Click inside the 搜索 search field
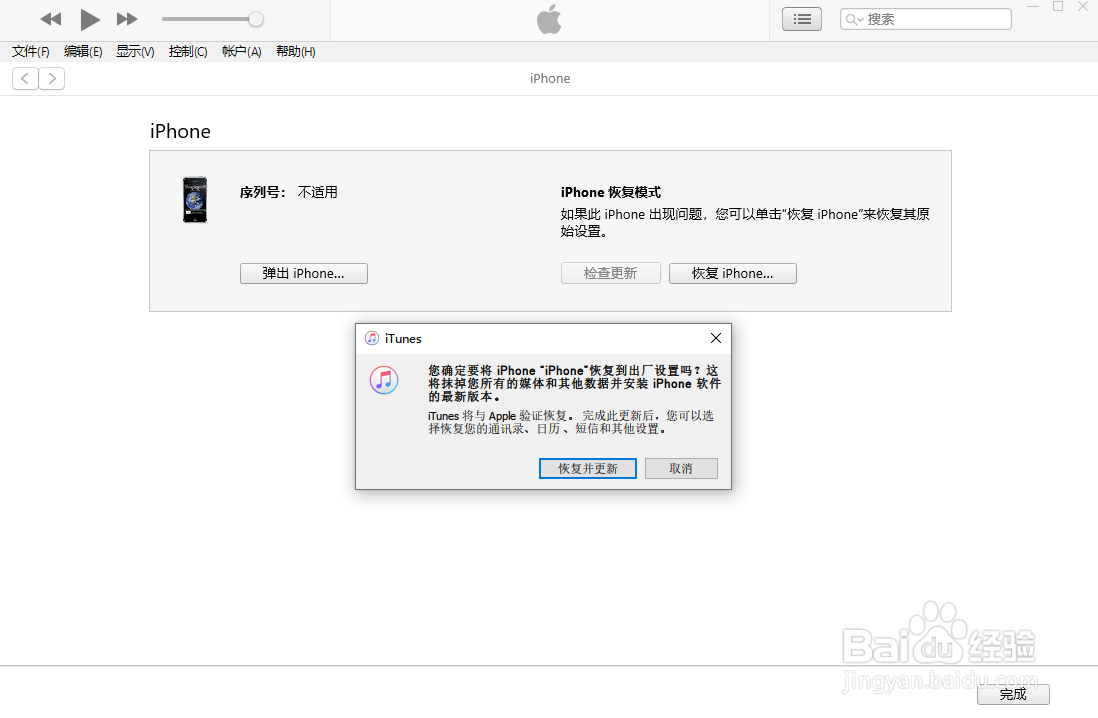The height and width of the screenshot is (718, 1098). pyautogui.click(x=930, y=18)
